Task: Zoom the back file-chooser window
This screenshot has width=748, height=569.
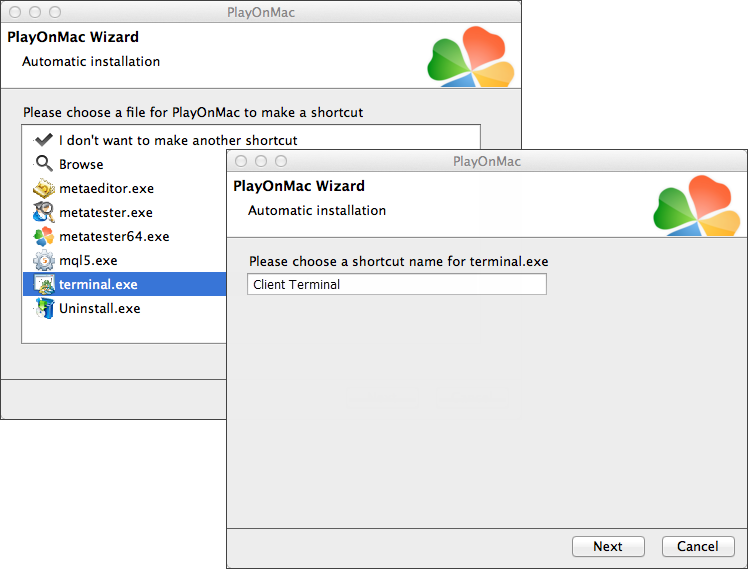Action: 55,13
